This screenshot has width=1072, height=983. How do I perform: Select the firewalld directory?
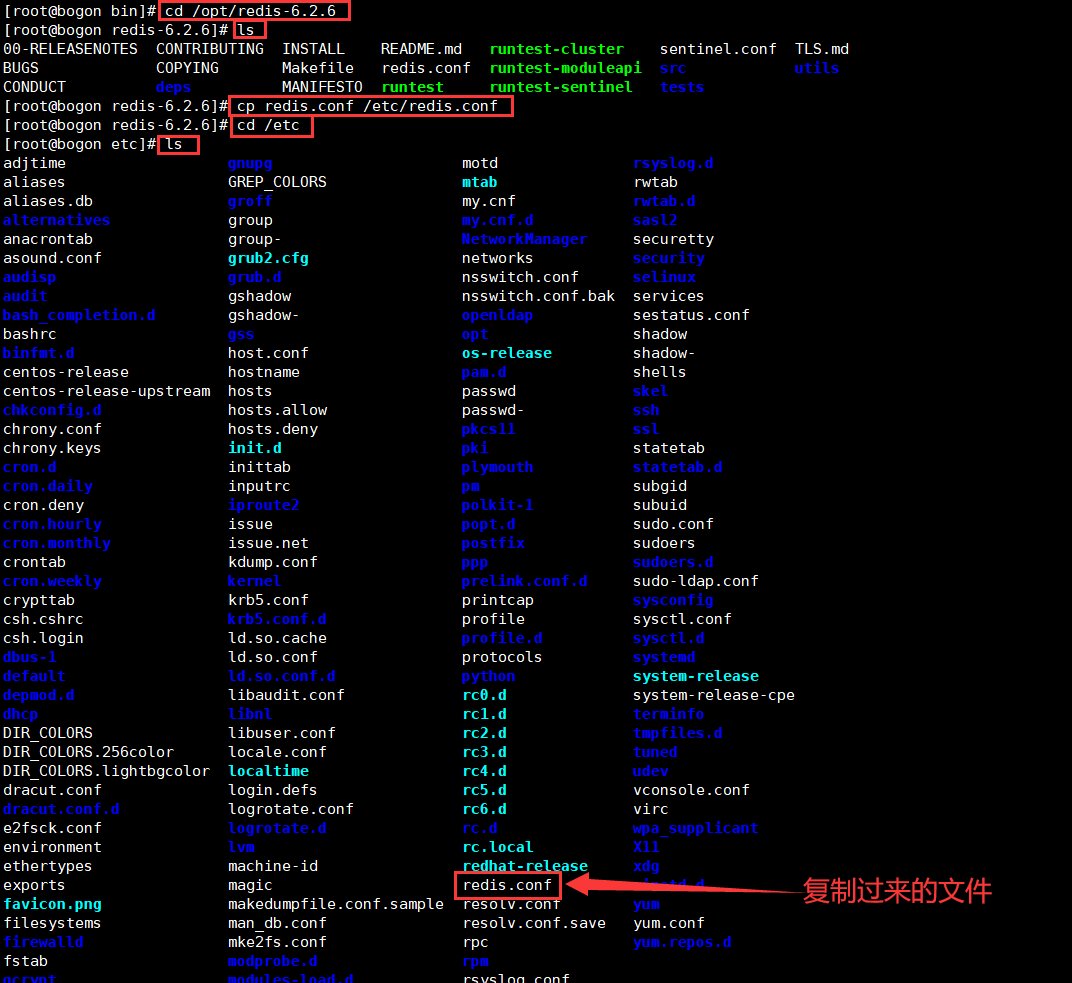tap(43, 942)
